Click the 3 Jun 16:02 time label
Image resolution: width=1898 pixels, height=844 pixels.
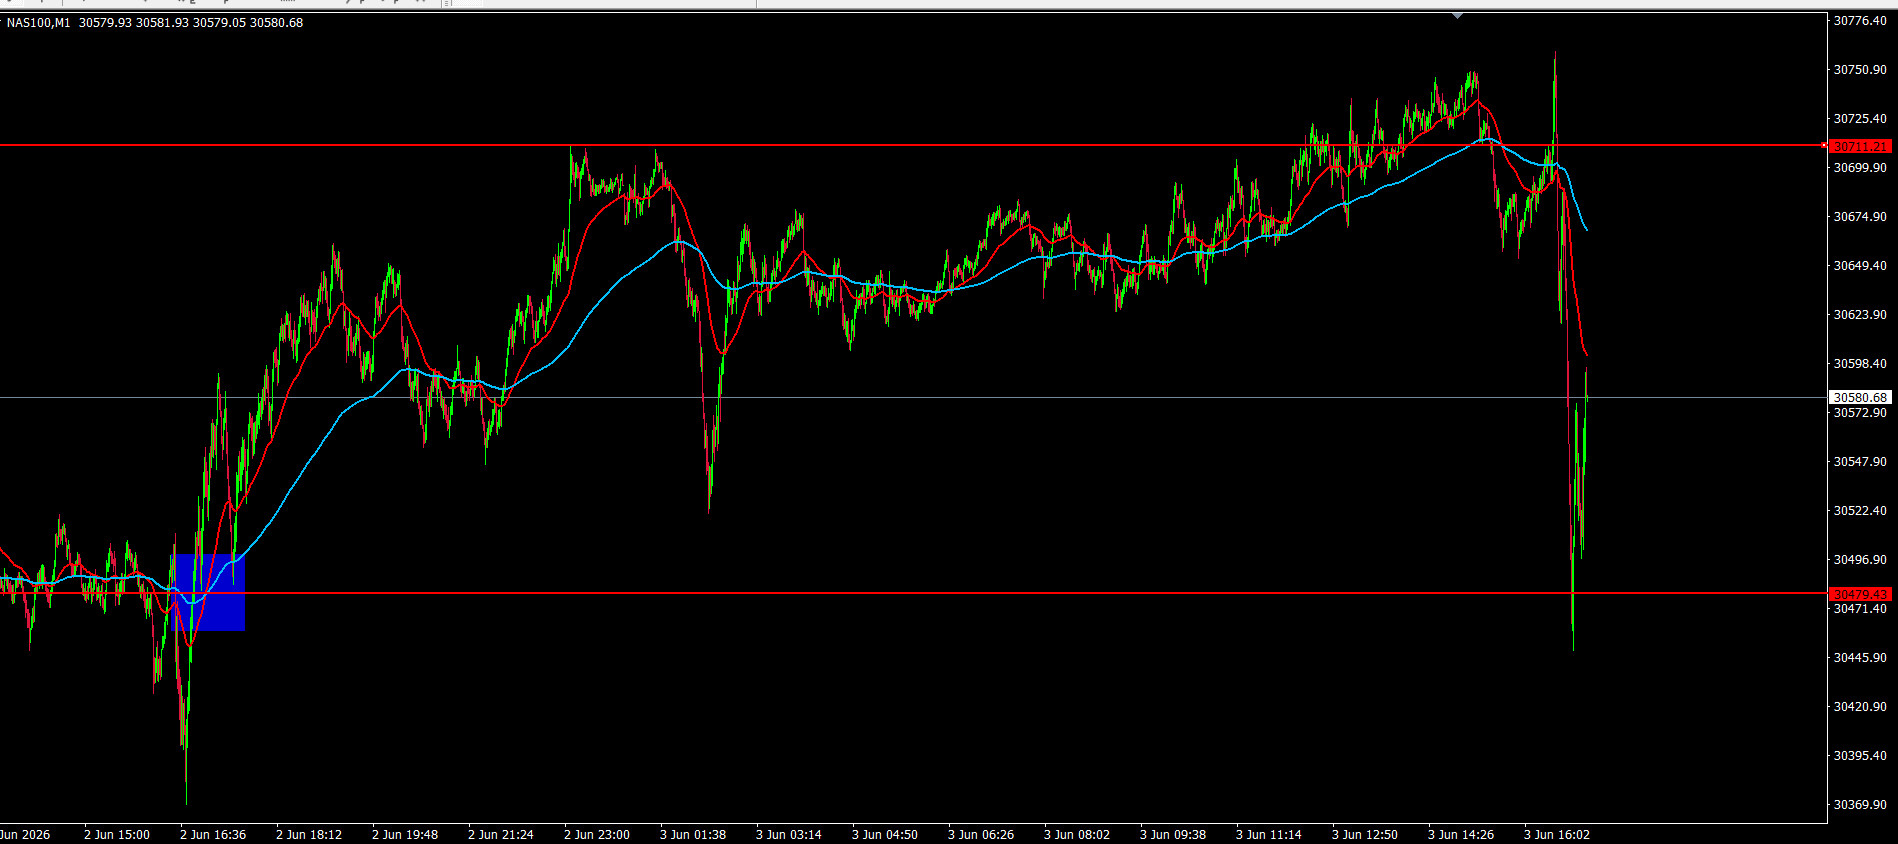(x=1557, y=834)
